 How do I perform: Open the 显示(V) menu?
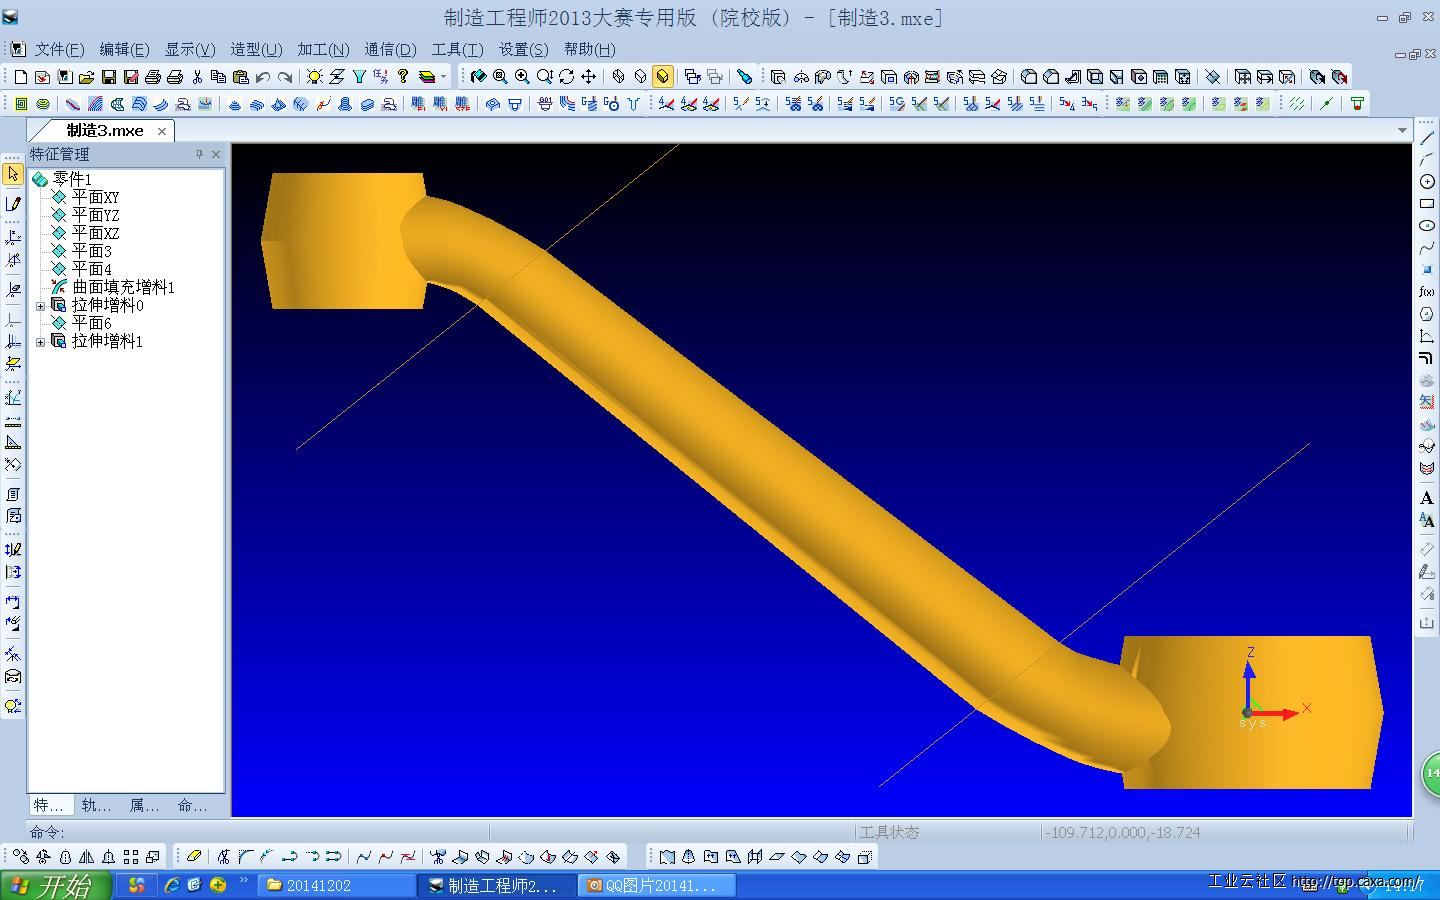[x=190, y=49]
